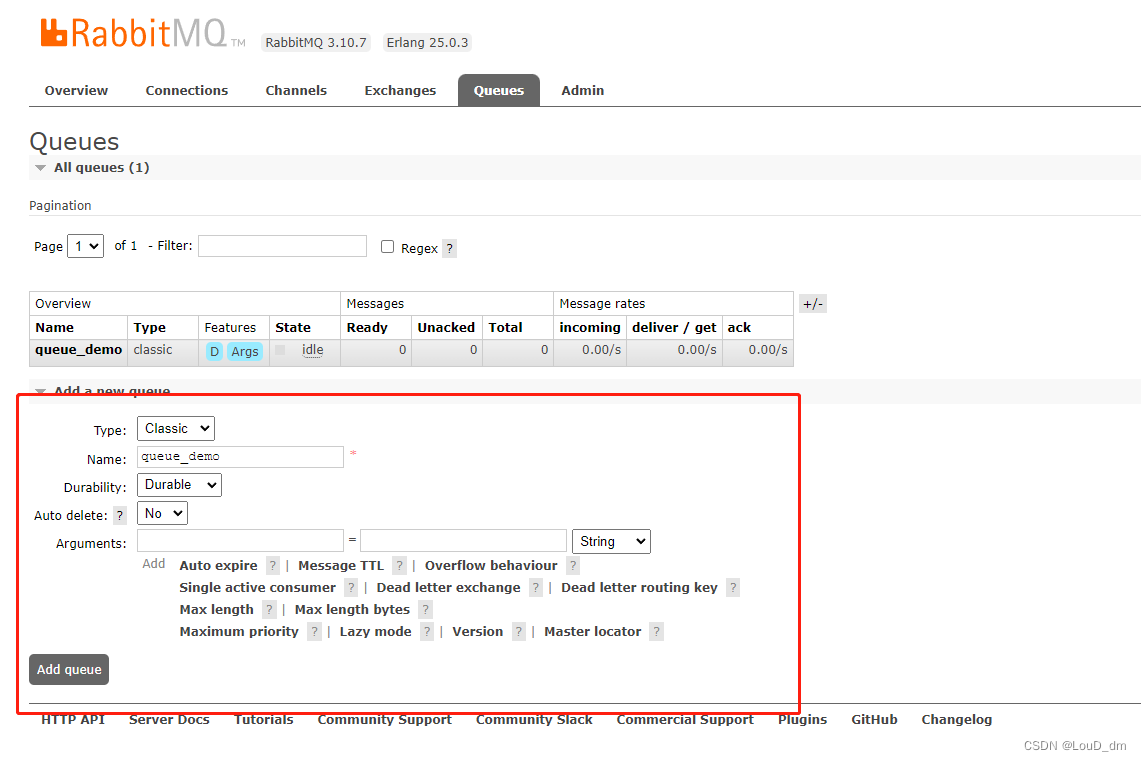Image resolution: width=1141 pixels, height=761 pixels.
Task: Open the String argument type dropdown
Action: 611,541
